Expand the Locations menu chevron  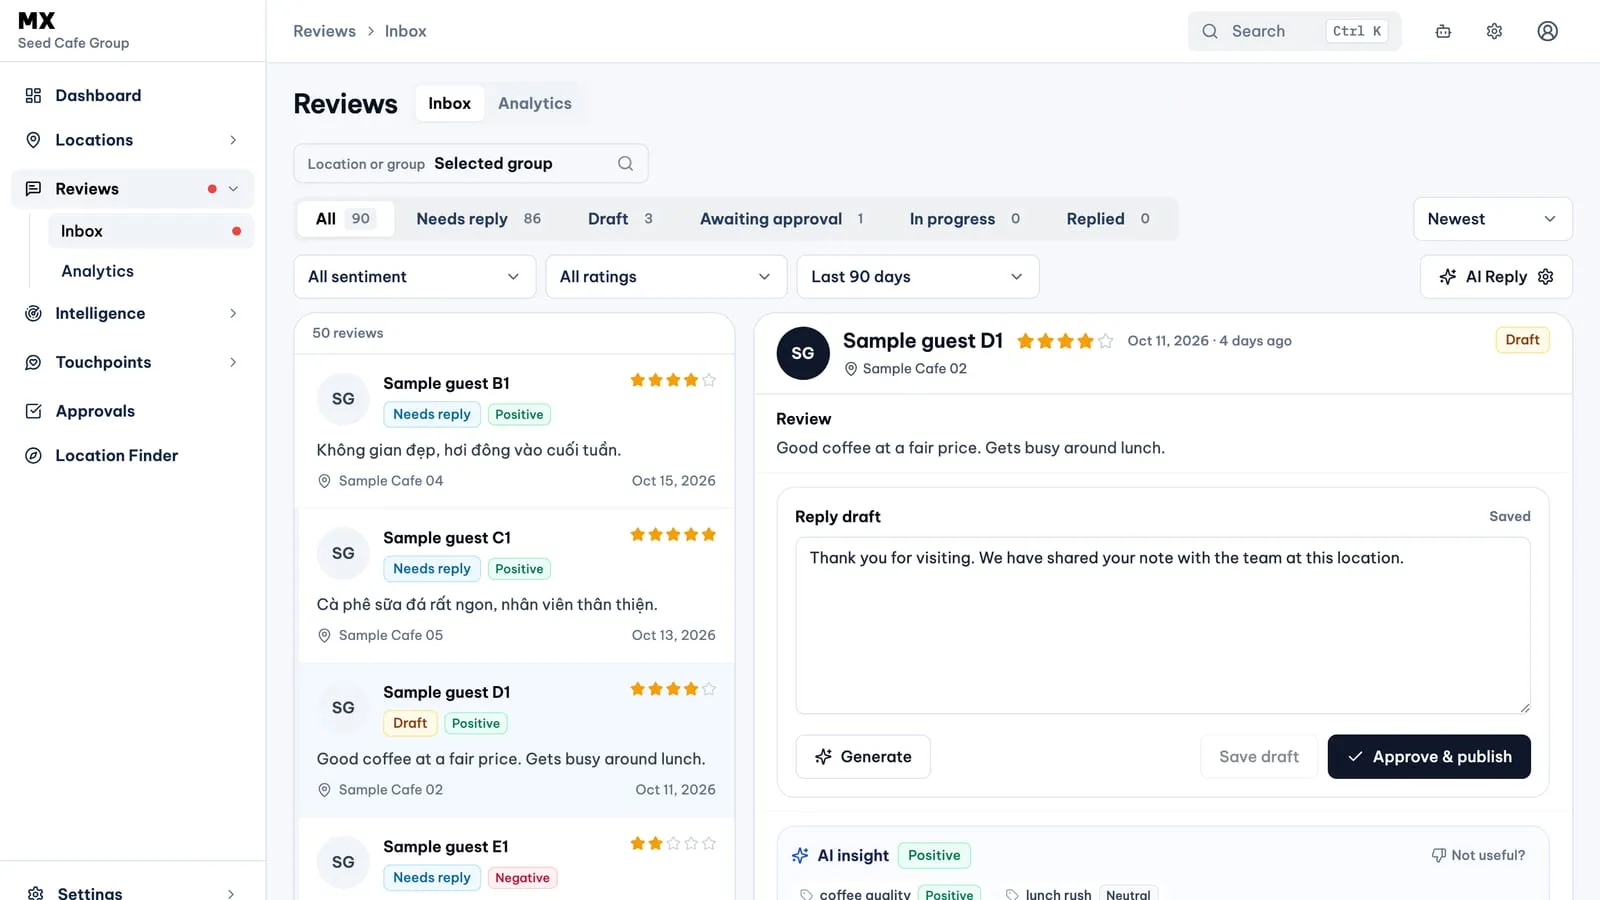(233, 140)
